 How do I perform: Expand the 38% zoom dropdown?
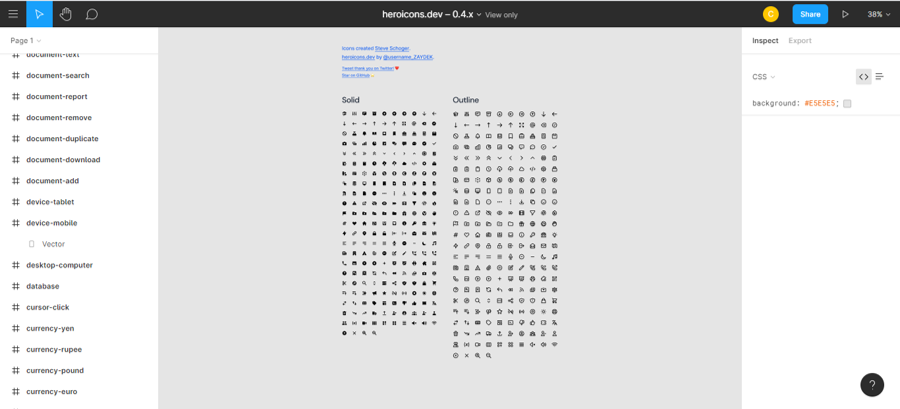pyautogui.click(x=878, y=14)
